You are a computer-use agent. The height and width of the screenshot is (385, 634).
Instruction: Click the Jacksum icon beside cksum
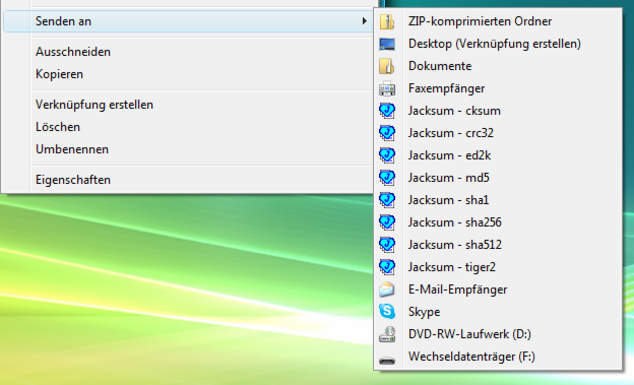387,111
